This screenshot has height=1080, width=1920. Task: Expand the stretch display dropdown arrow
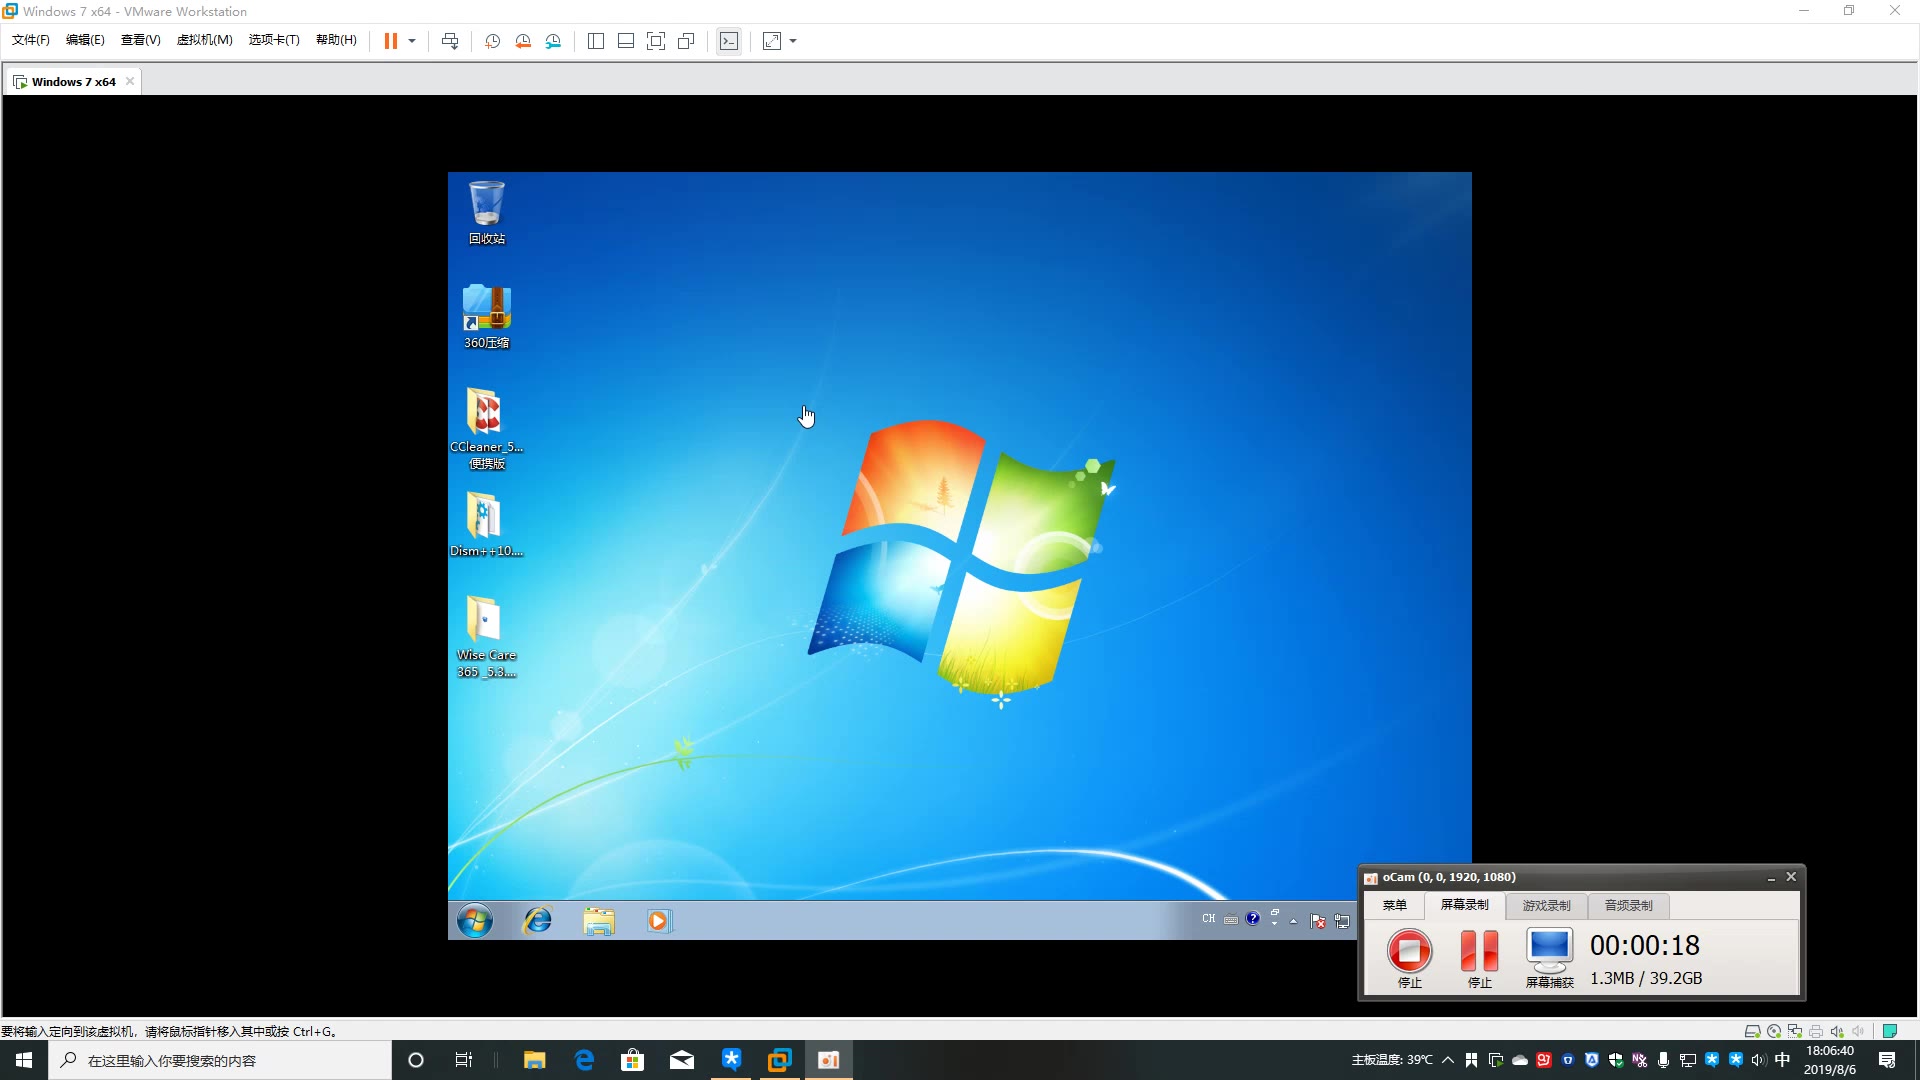[793, 41]
